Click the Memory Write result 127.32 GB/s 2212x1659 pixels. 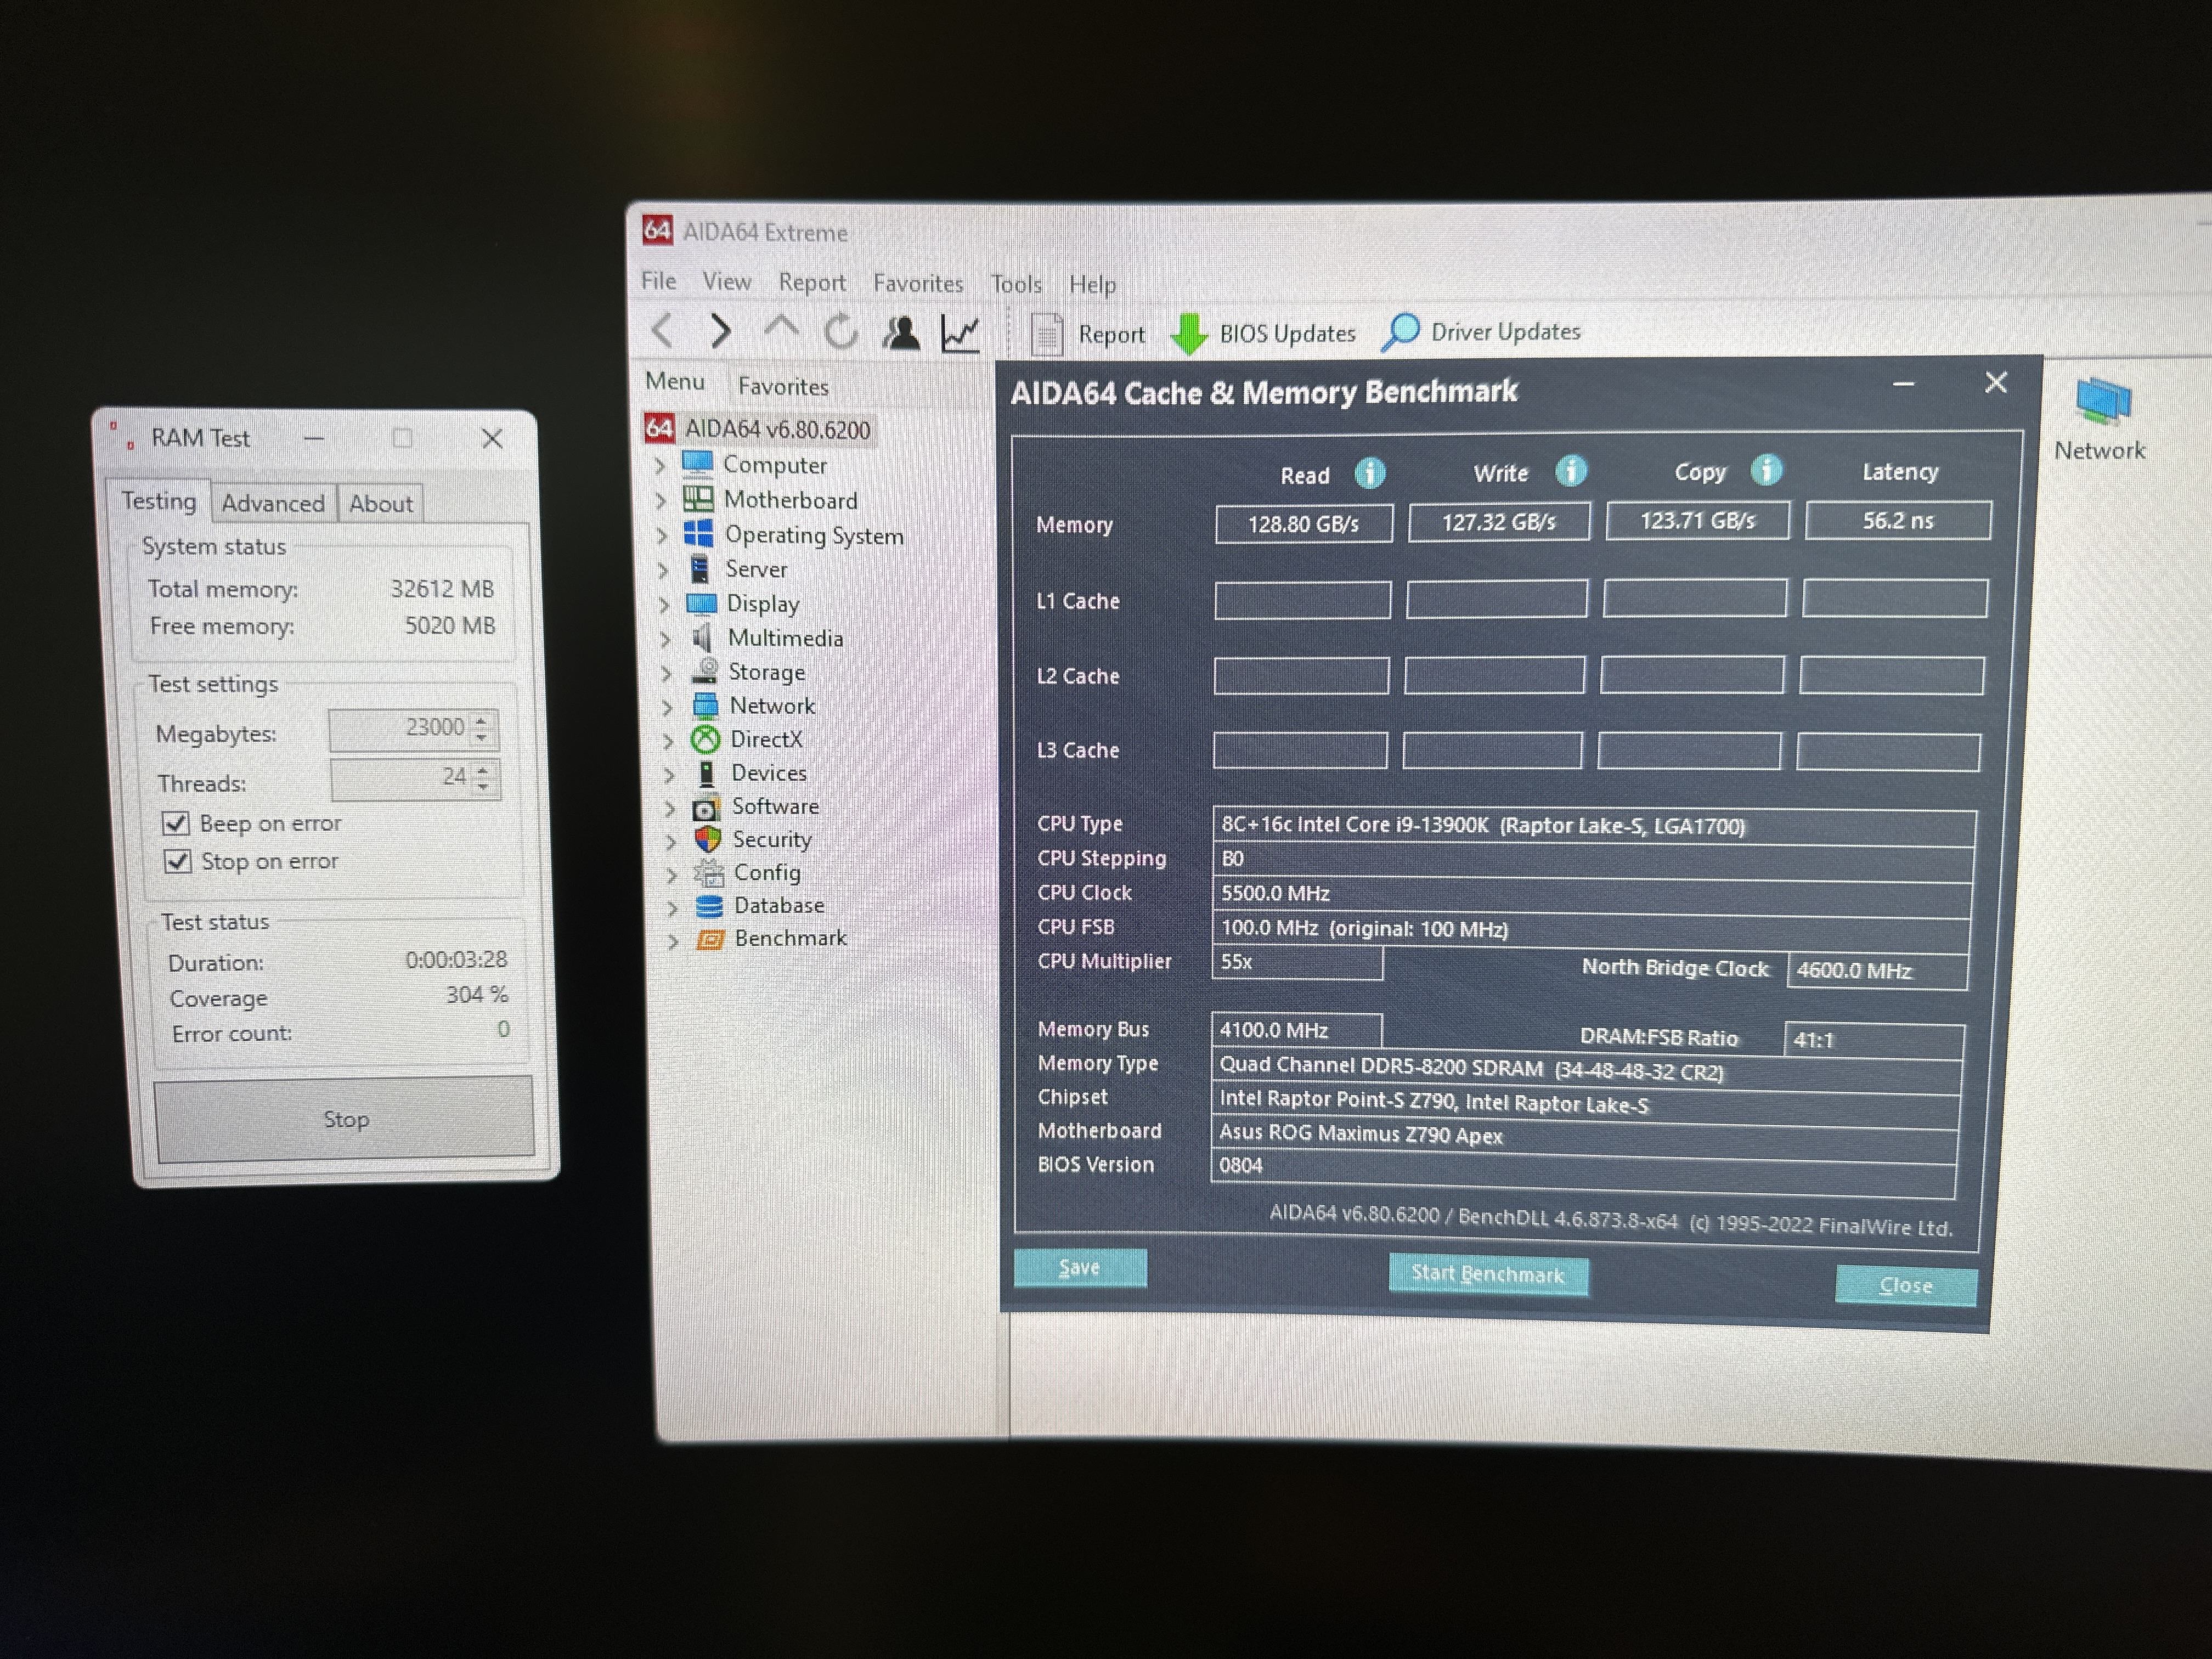click(x=1498, y=521)
